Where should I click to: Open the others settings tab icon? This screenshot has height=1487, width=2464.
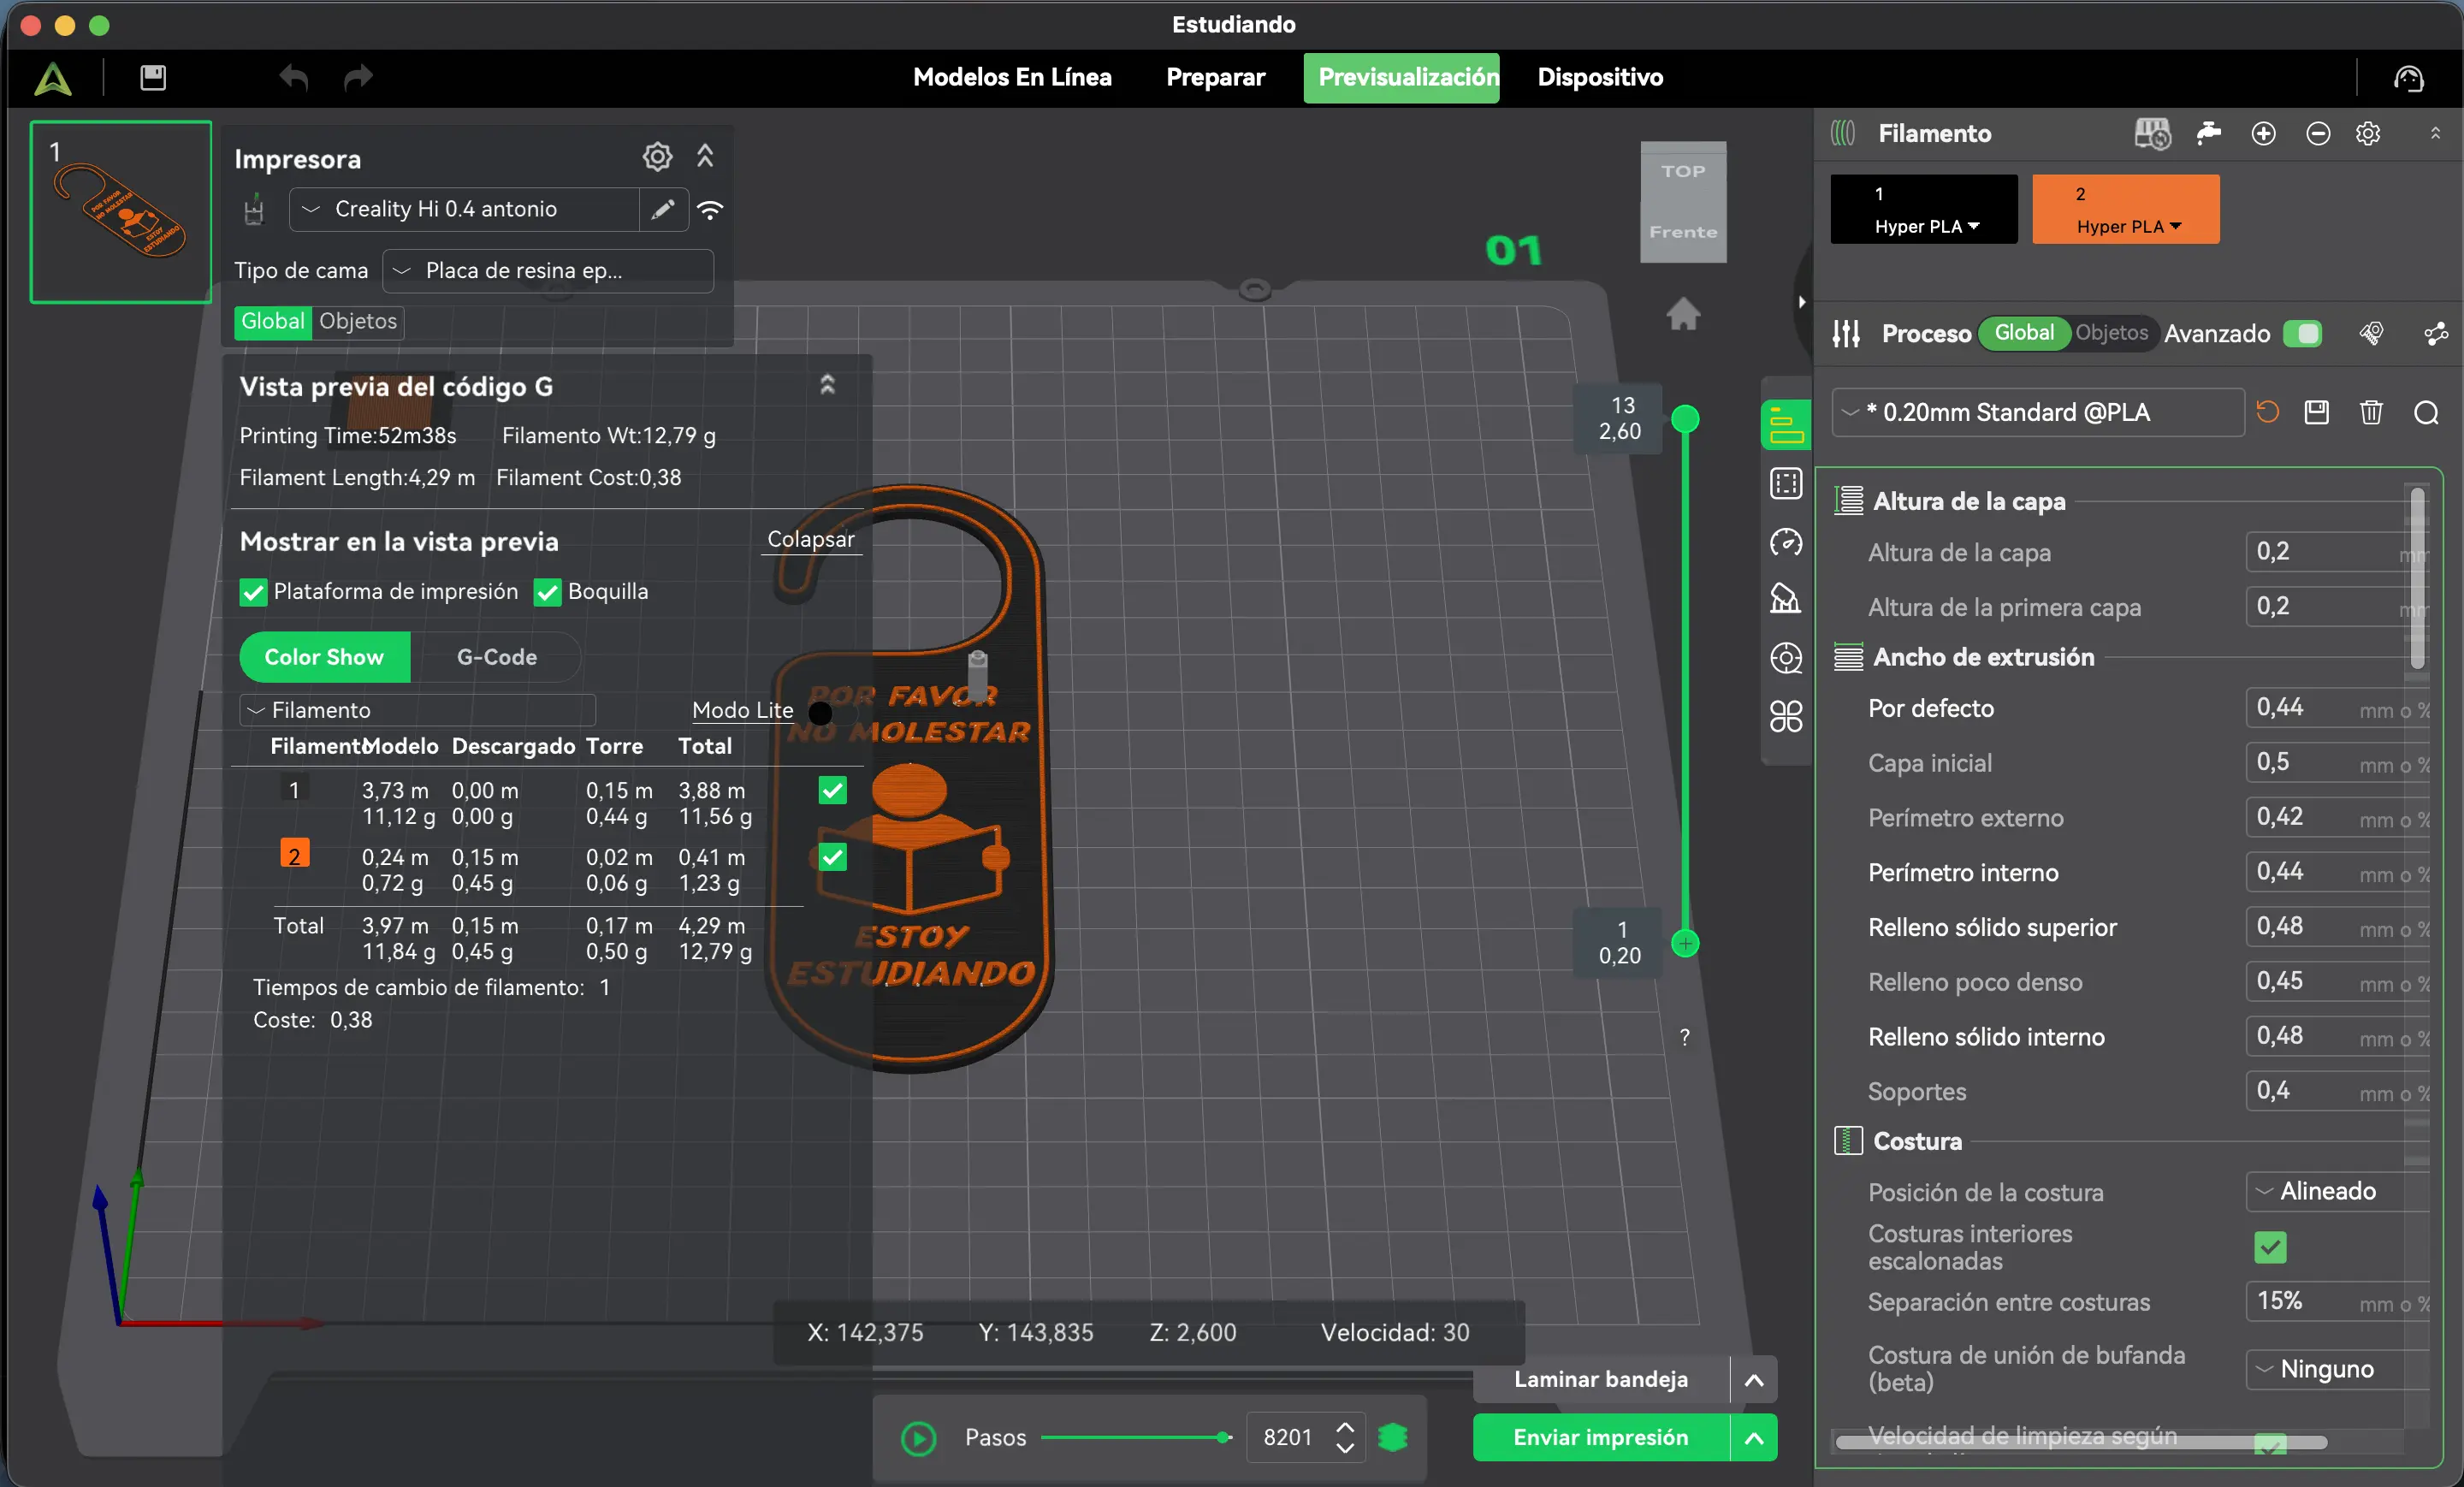(x=1786, y=716)
